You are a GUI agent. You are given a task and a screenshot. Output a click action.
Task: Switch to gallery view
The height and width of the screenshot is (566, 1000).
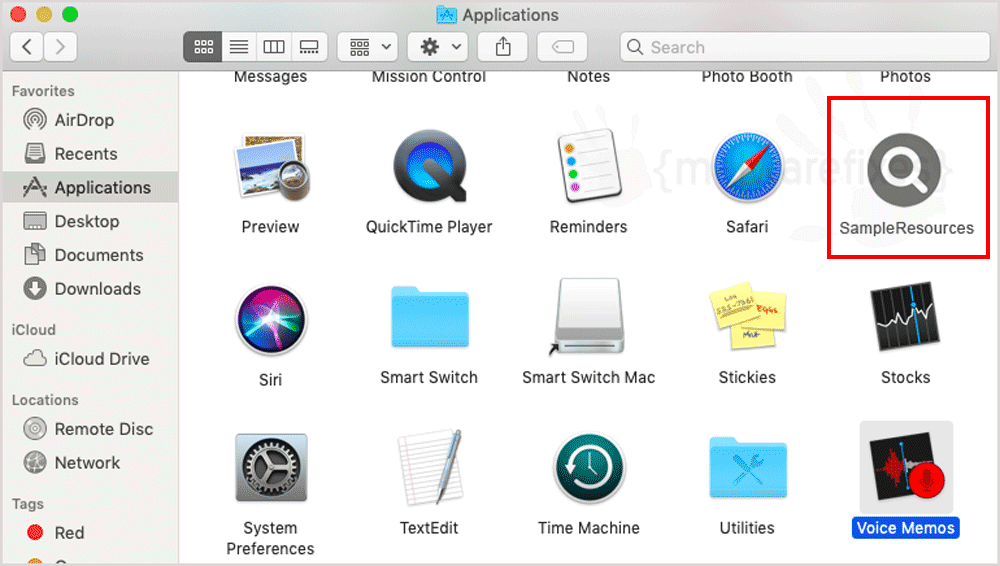click(x=309, y=47)
